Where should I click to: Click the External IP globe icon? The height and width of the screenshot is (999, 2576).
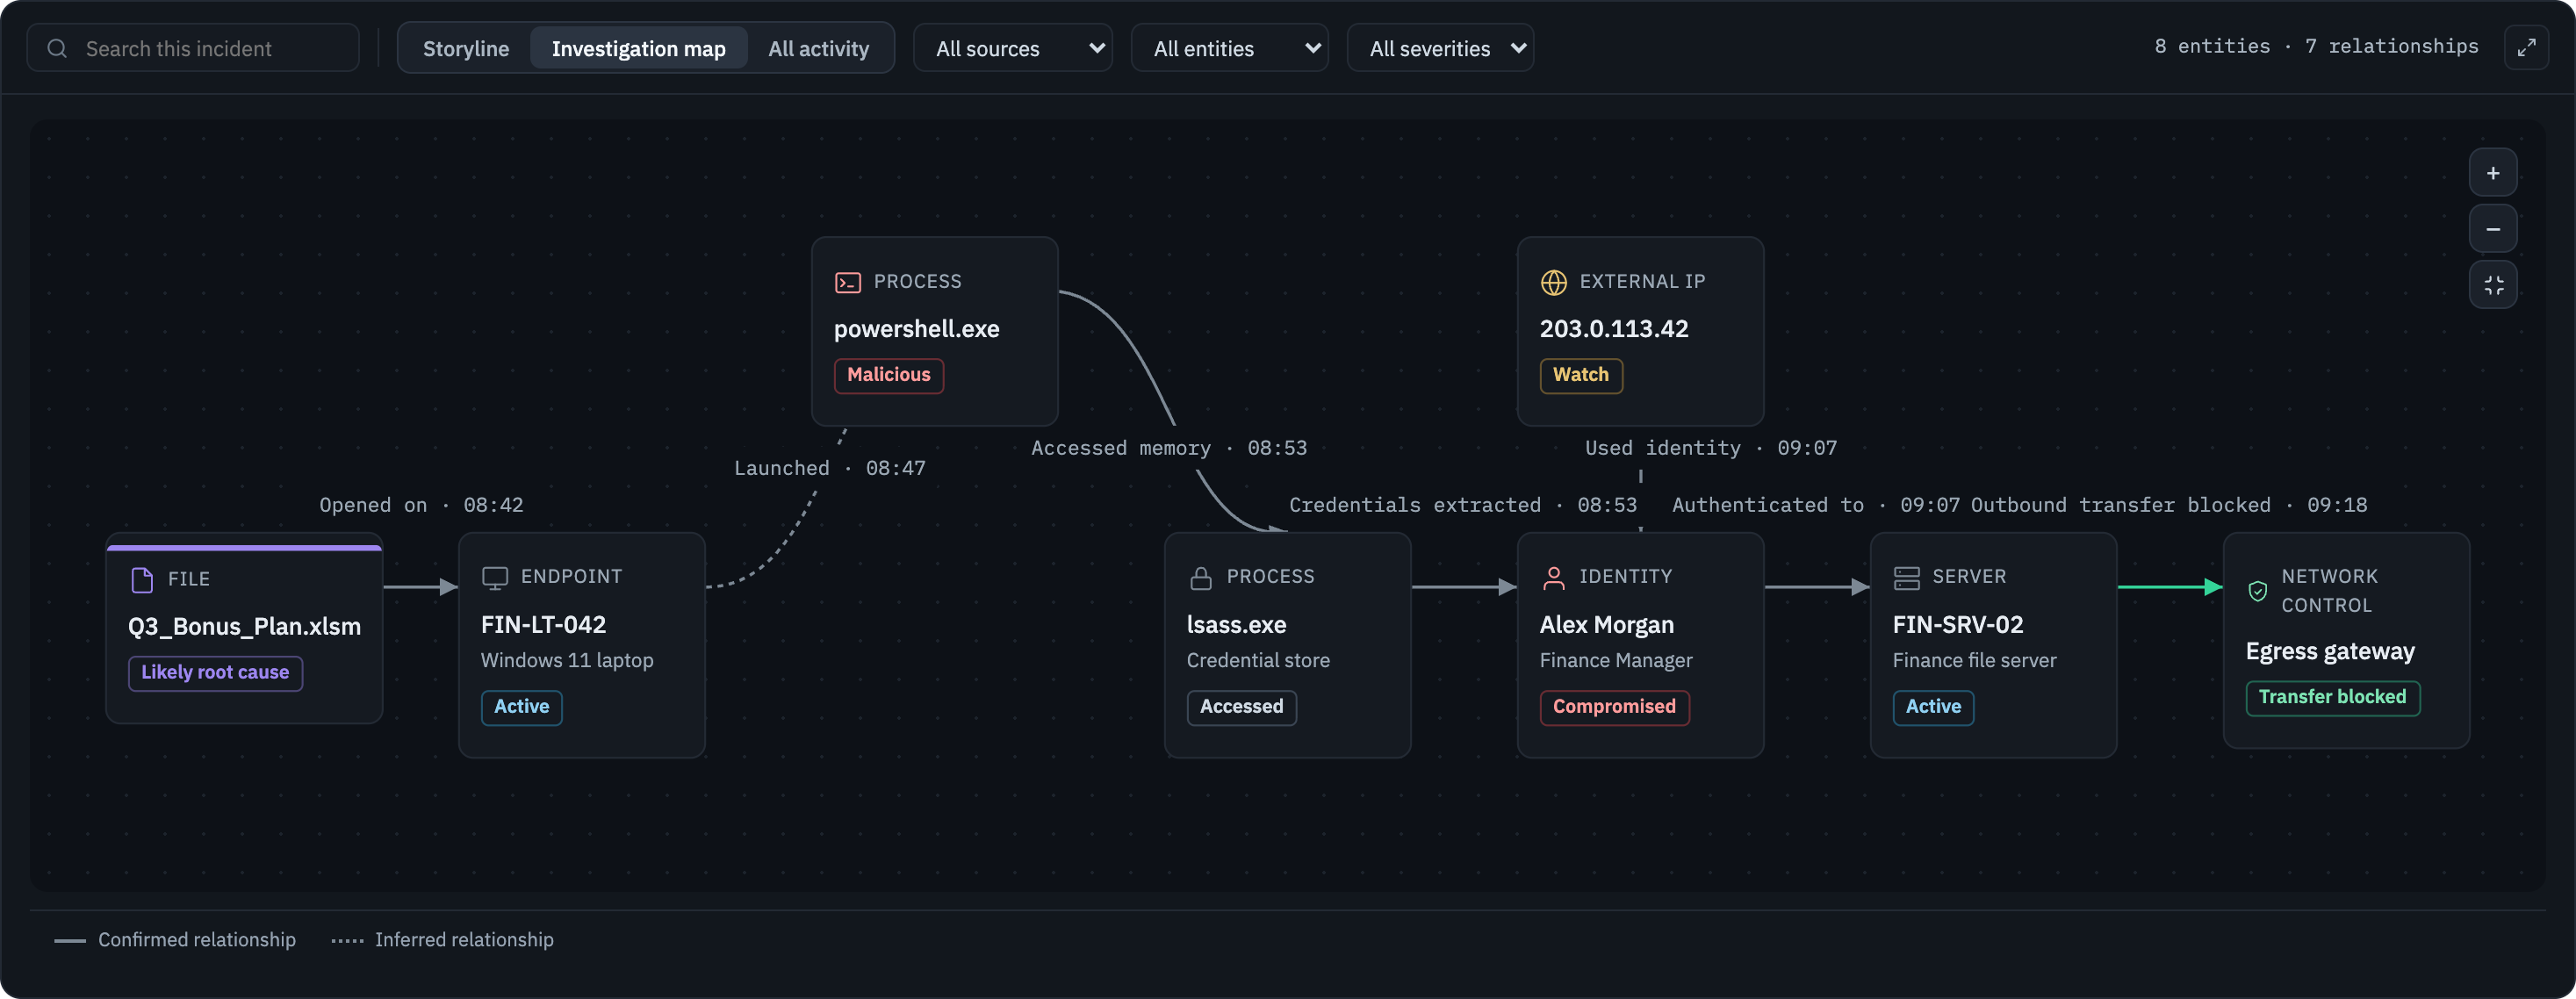pos(1553,283)
